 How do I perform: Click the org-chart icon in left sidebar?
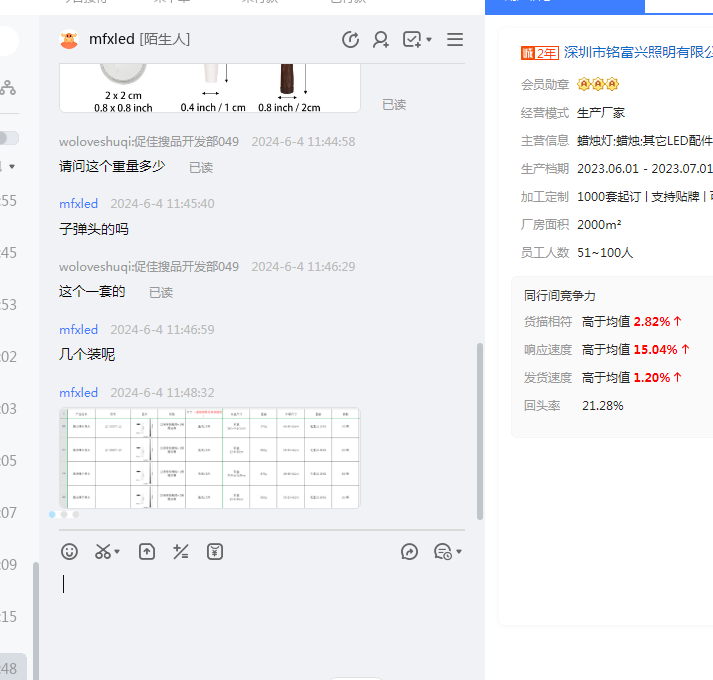8,88
